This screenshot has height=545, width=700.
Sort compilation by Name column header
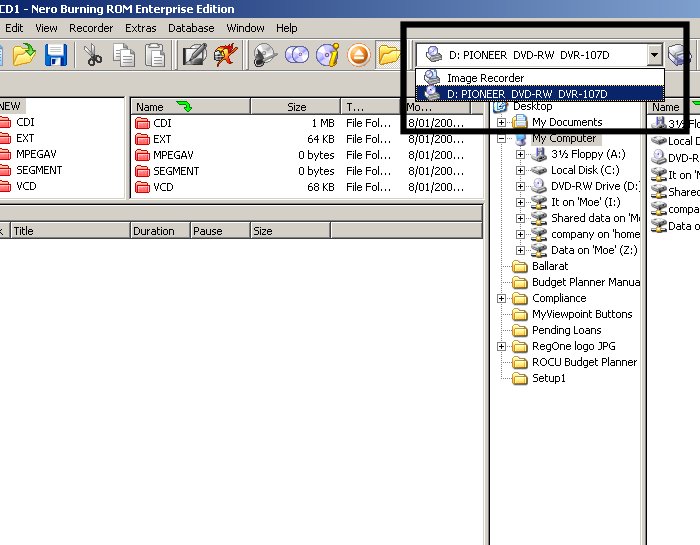191,107
